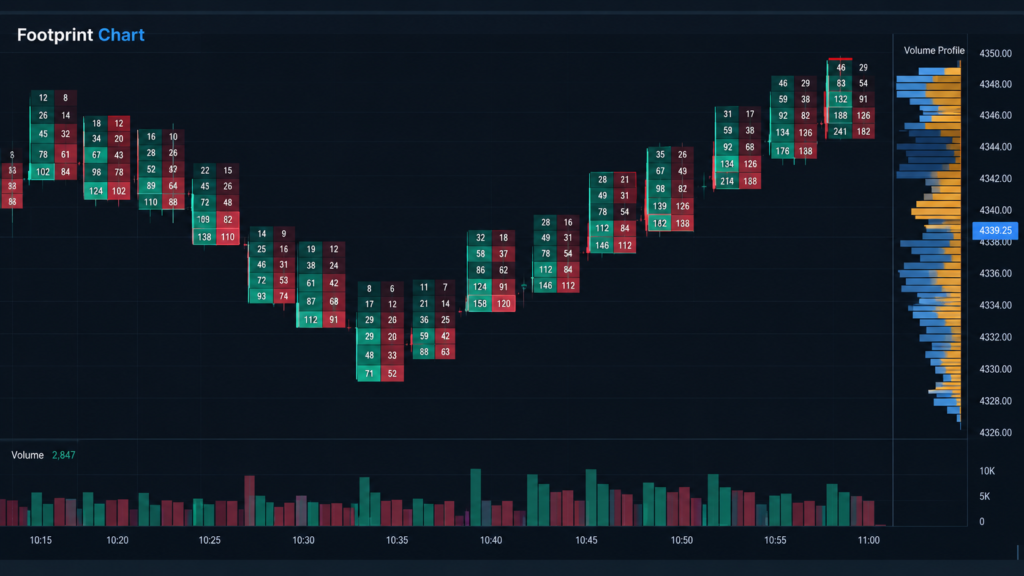Click the red high marker above the last candle
This screenshot has height=576, width=1024.
click(x=840, y=59)
